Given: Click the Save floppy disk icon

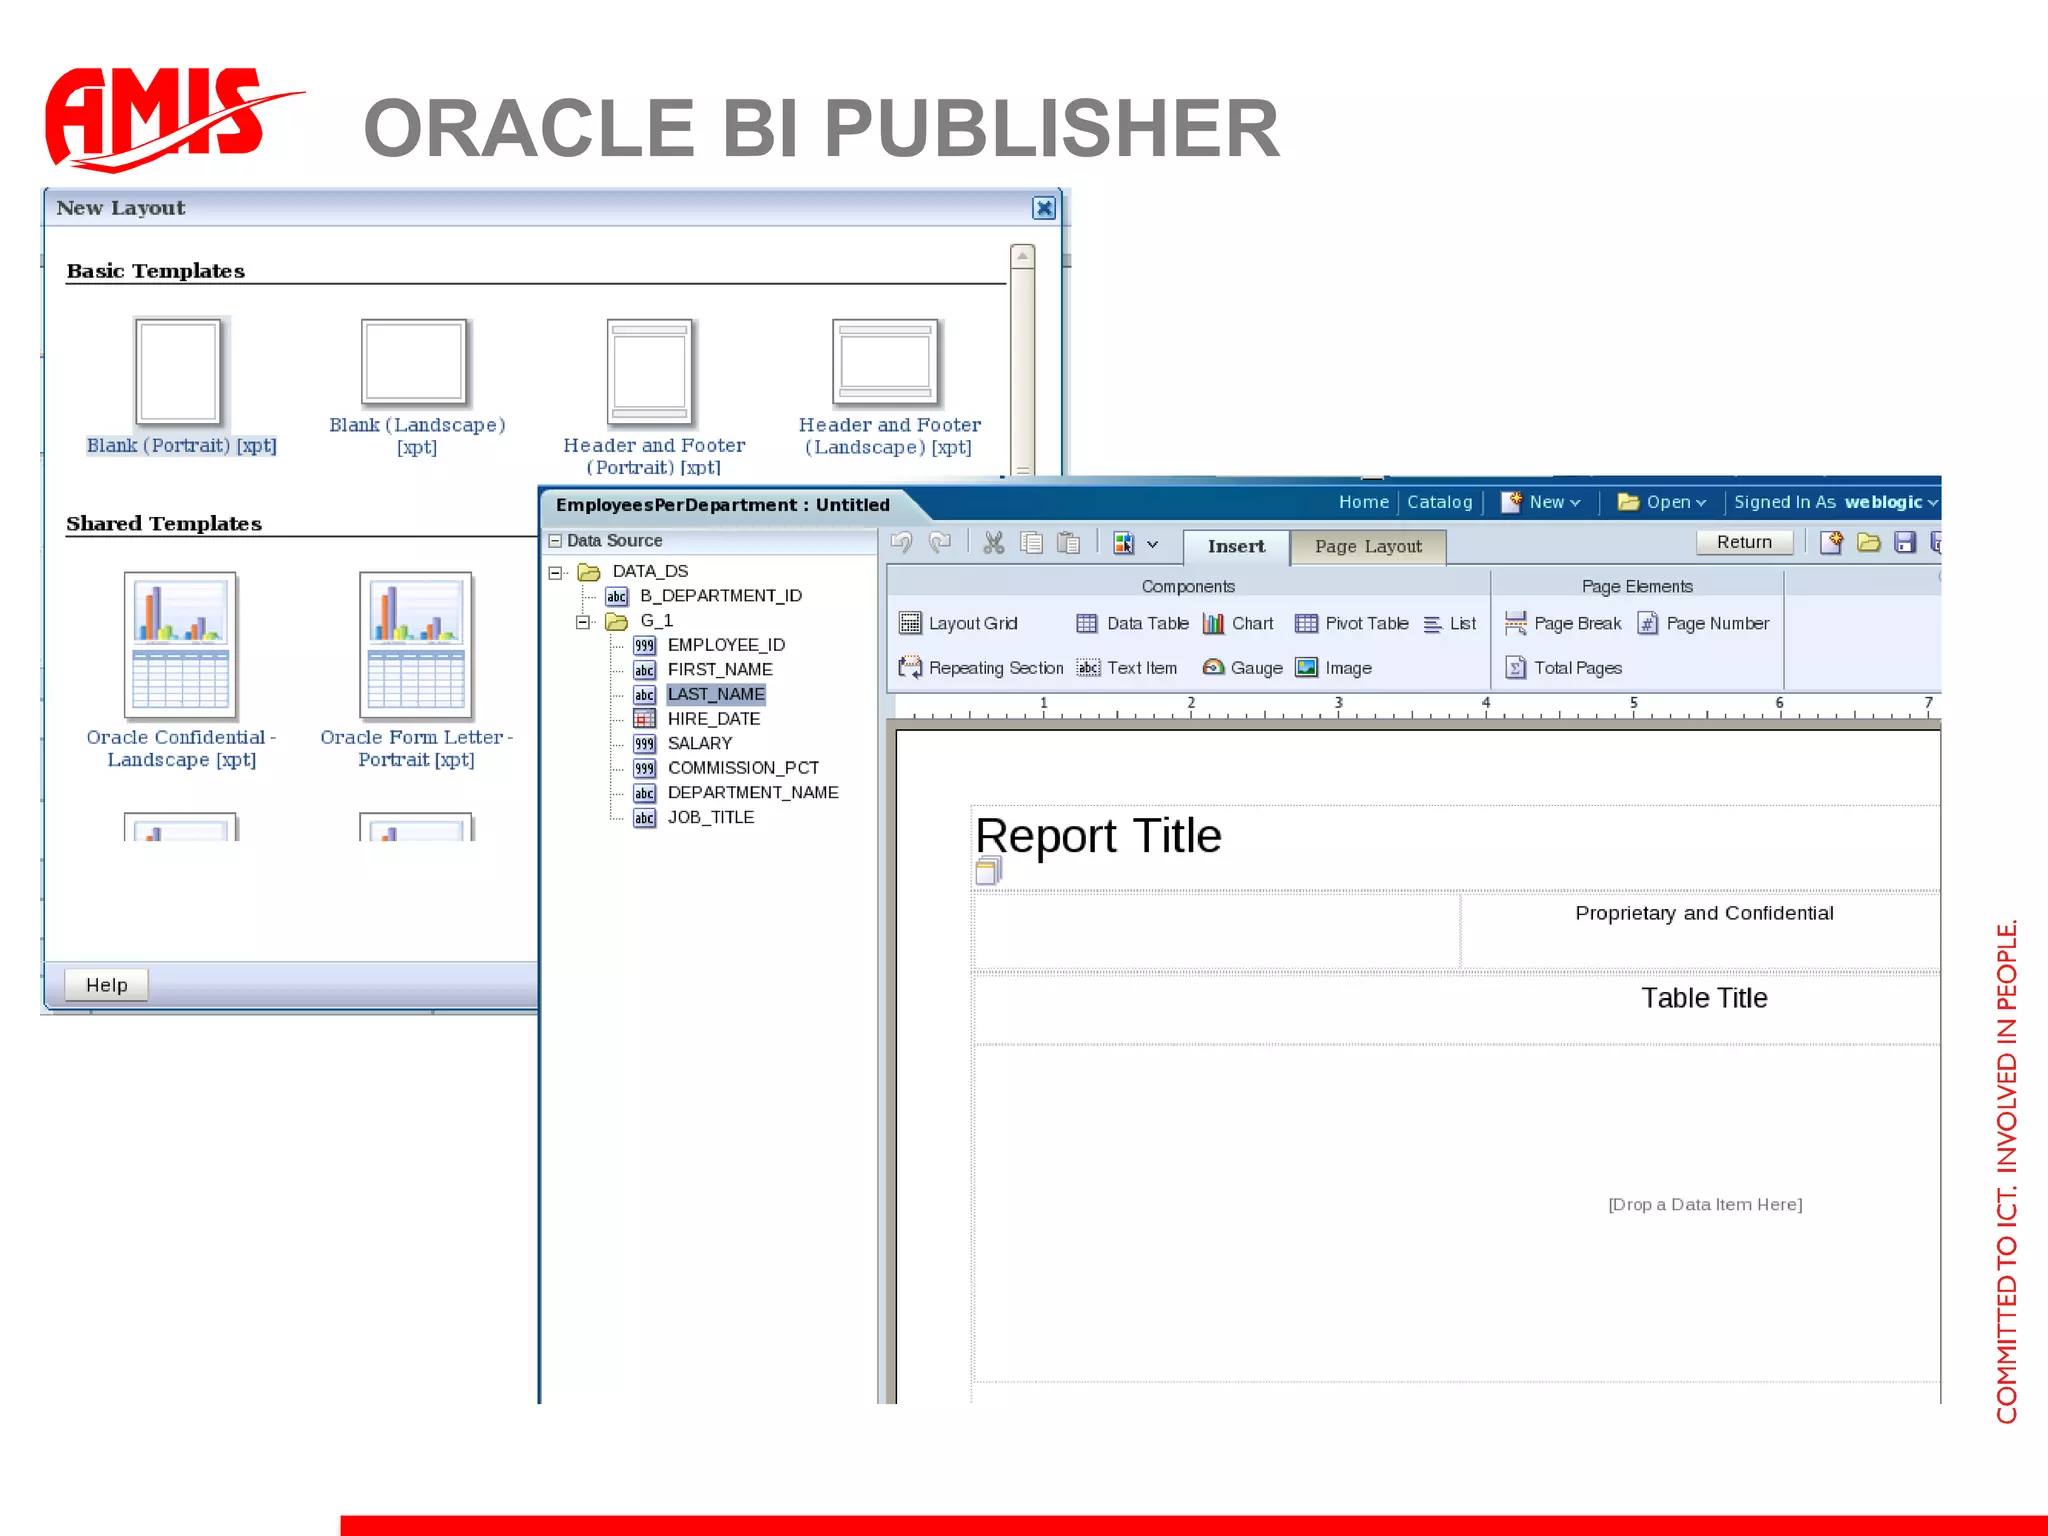Looking at the screenshot, I should tap(1905, 542).
